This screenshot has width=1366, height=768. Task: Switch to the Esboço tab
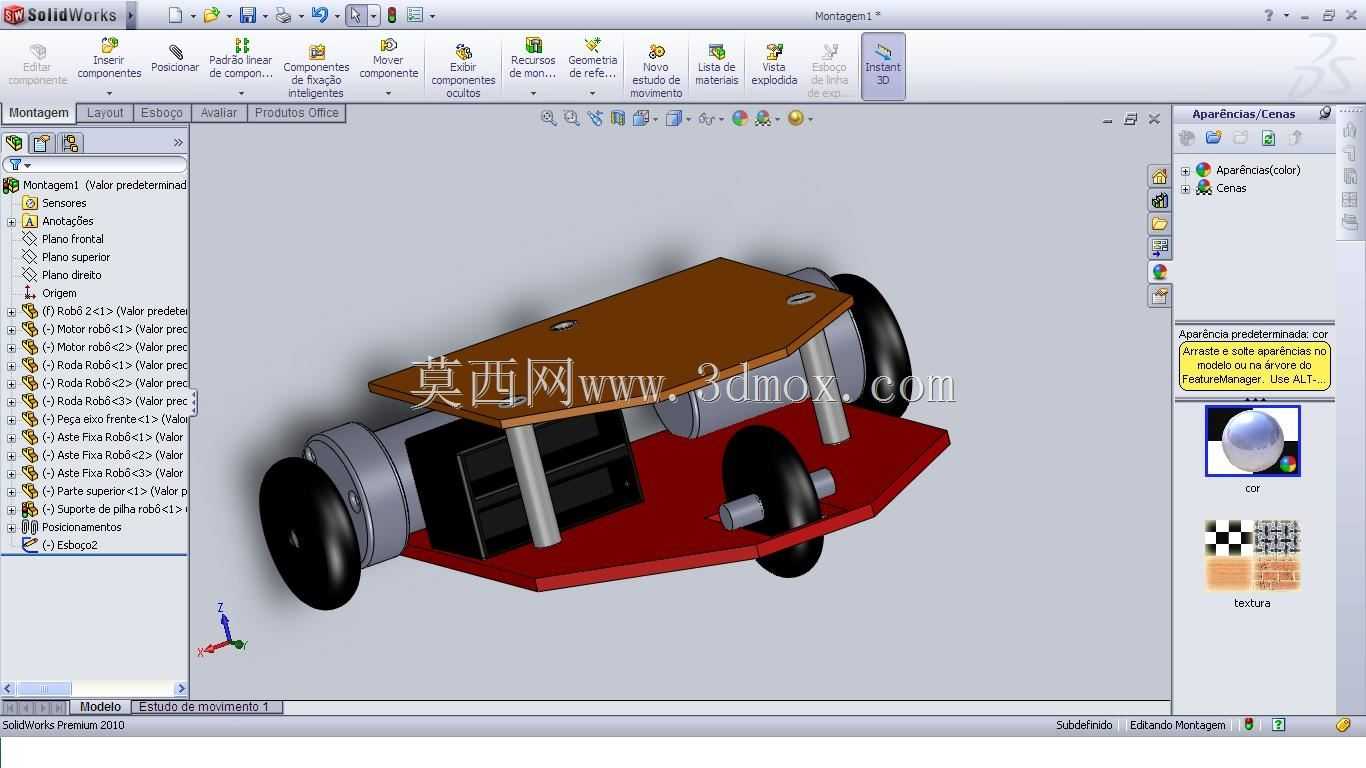click(x=162, y=113)
